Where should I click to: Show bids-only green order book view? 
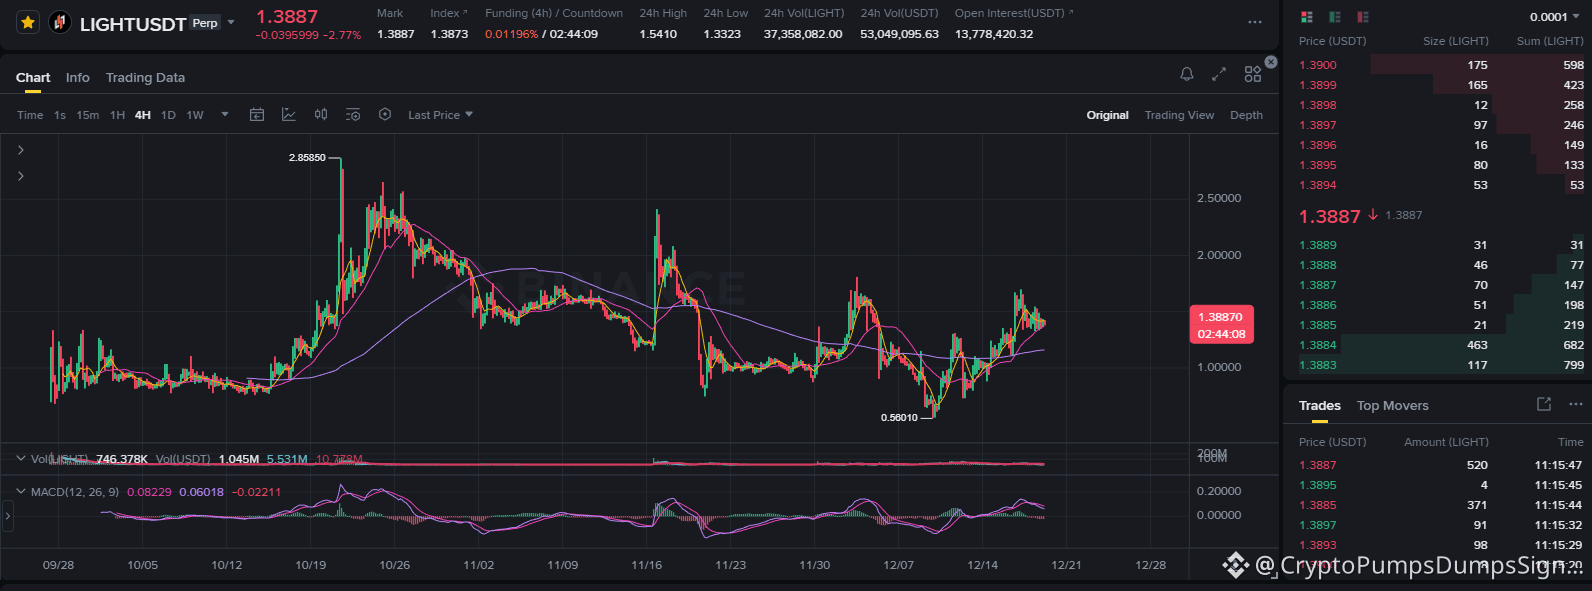(x=1335, y=17)
